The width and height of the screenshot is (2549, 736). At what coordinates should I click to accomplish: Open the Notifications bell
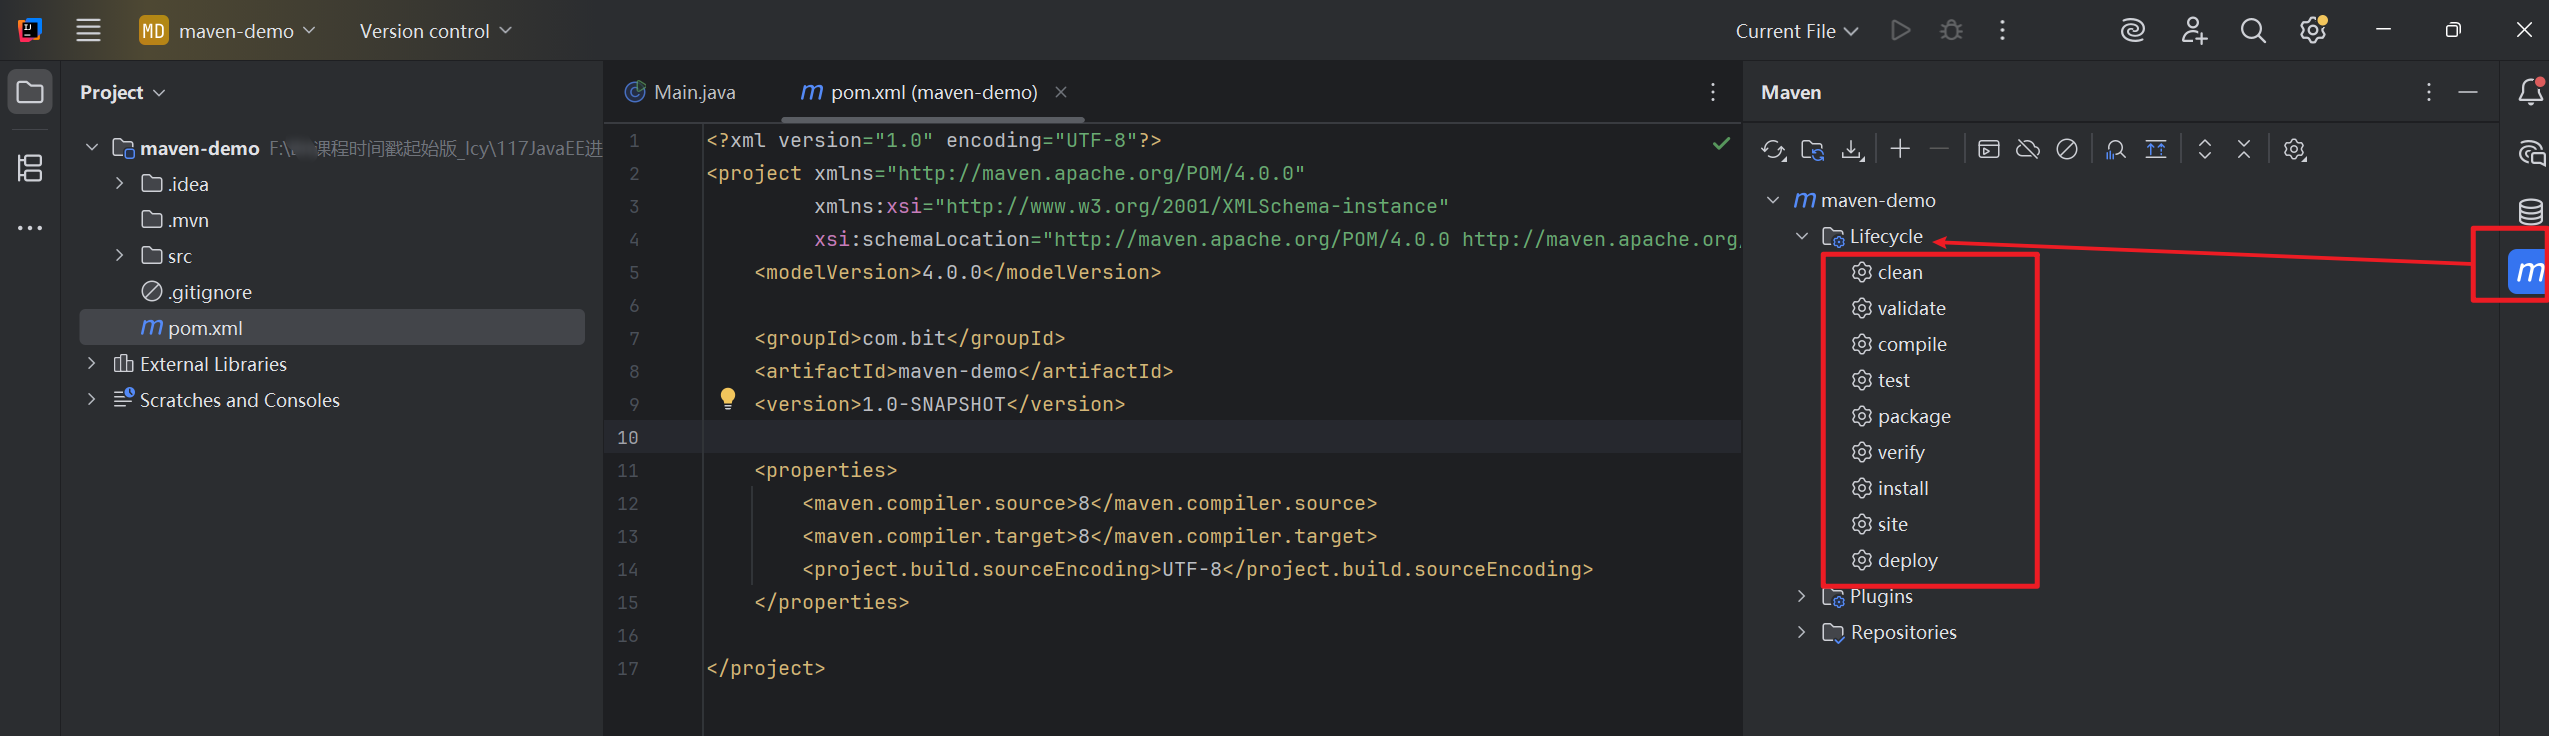[x=2530, y=92]
